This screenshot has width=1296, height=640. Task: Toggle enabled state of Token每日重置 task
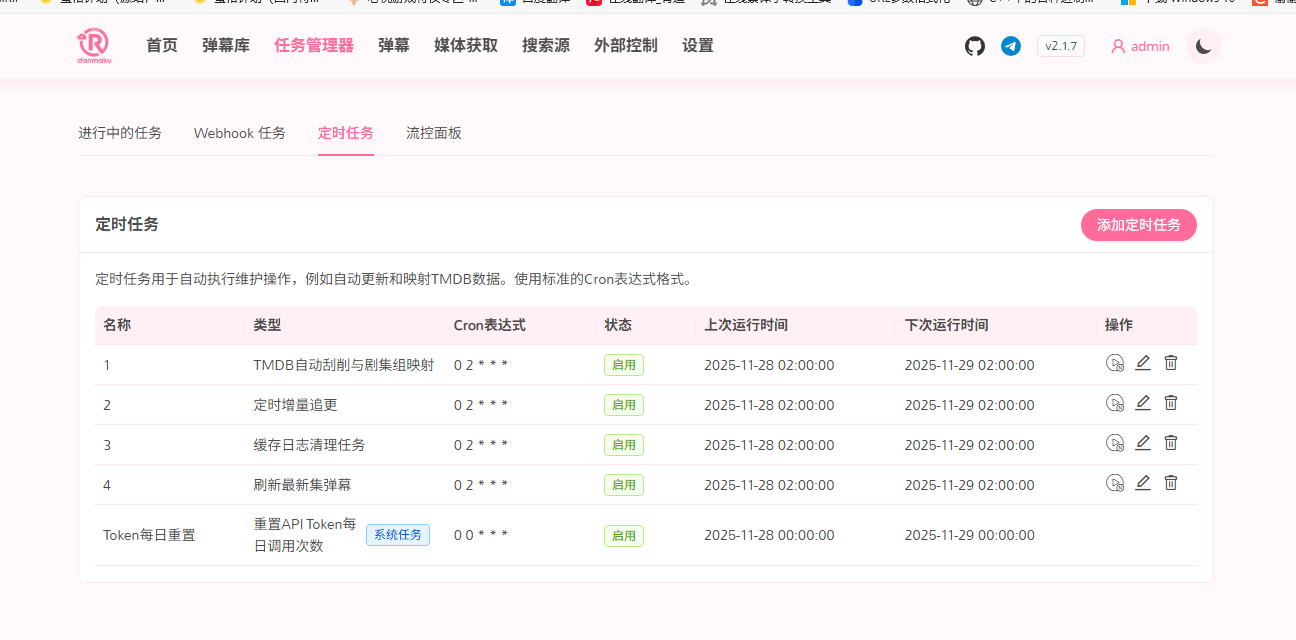pos(623,535)
